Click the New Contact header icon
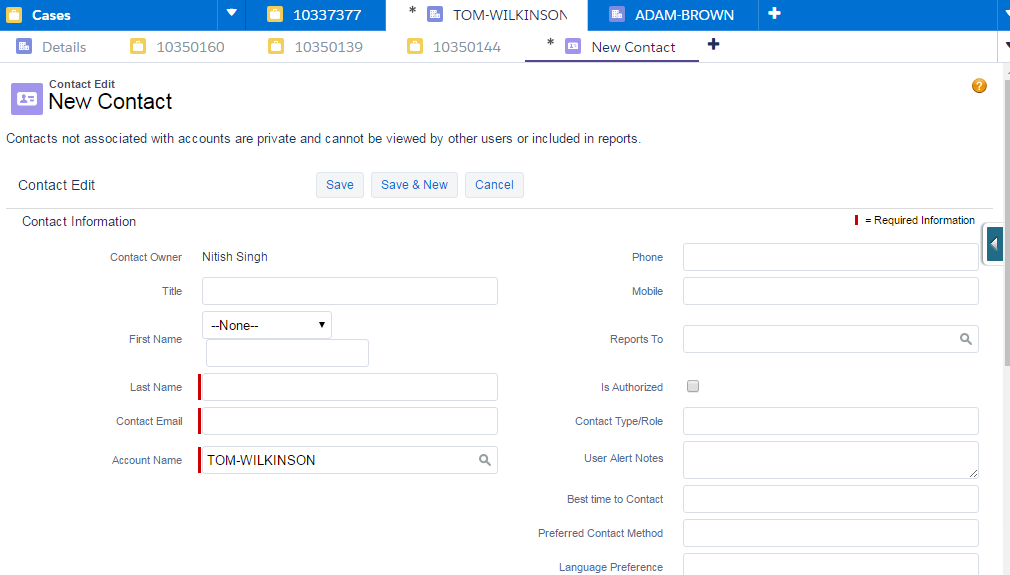The width and height of the screenshot is (1010, 575). click(x=26, y=99)
